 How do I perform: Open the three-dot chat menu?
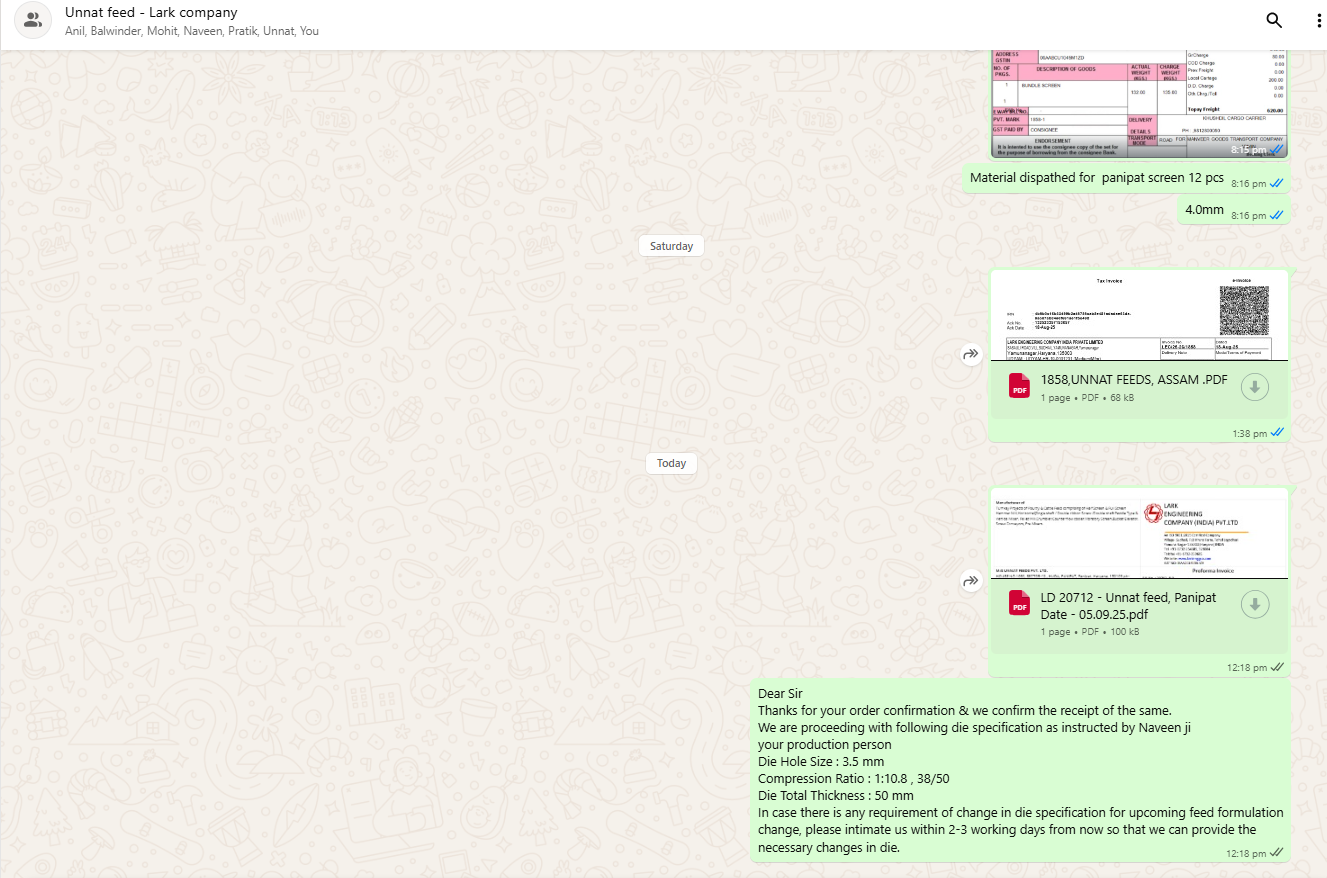[x=1318, y=20]
